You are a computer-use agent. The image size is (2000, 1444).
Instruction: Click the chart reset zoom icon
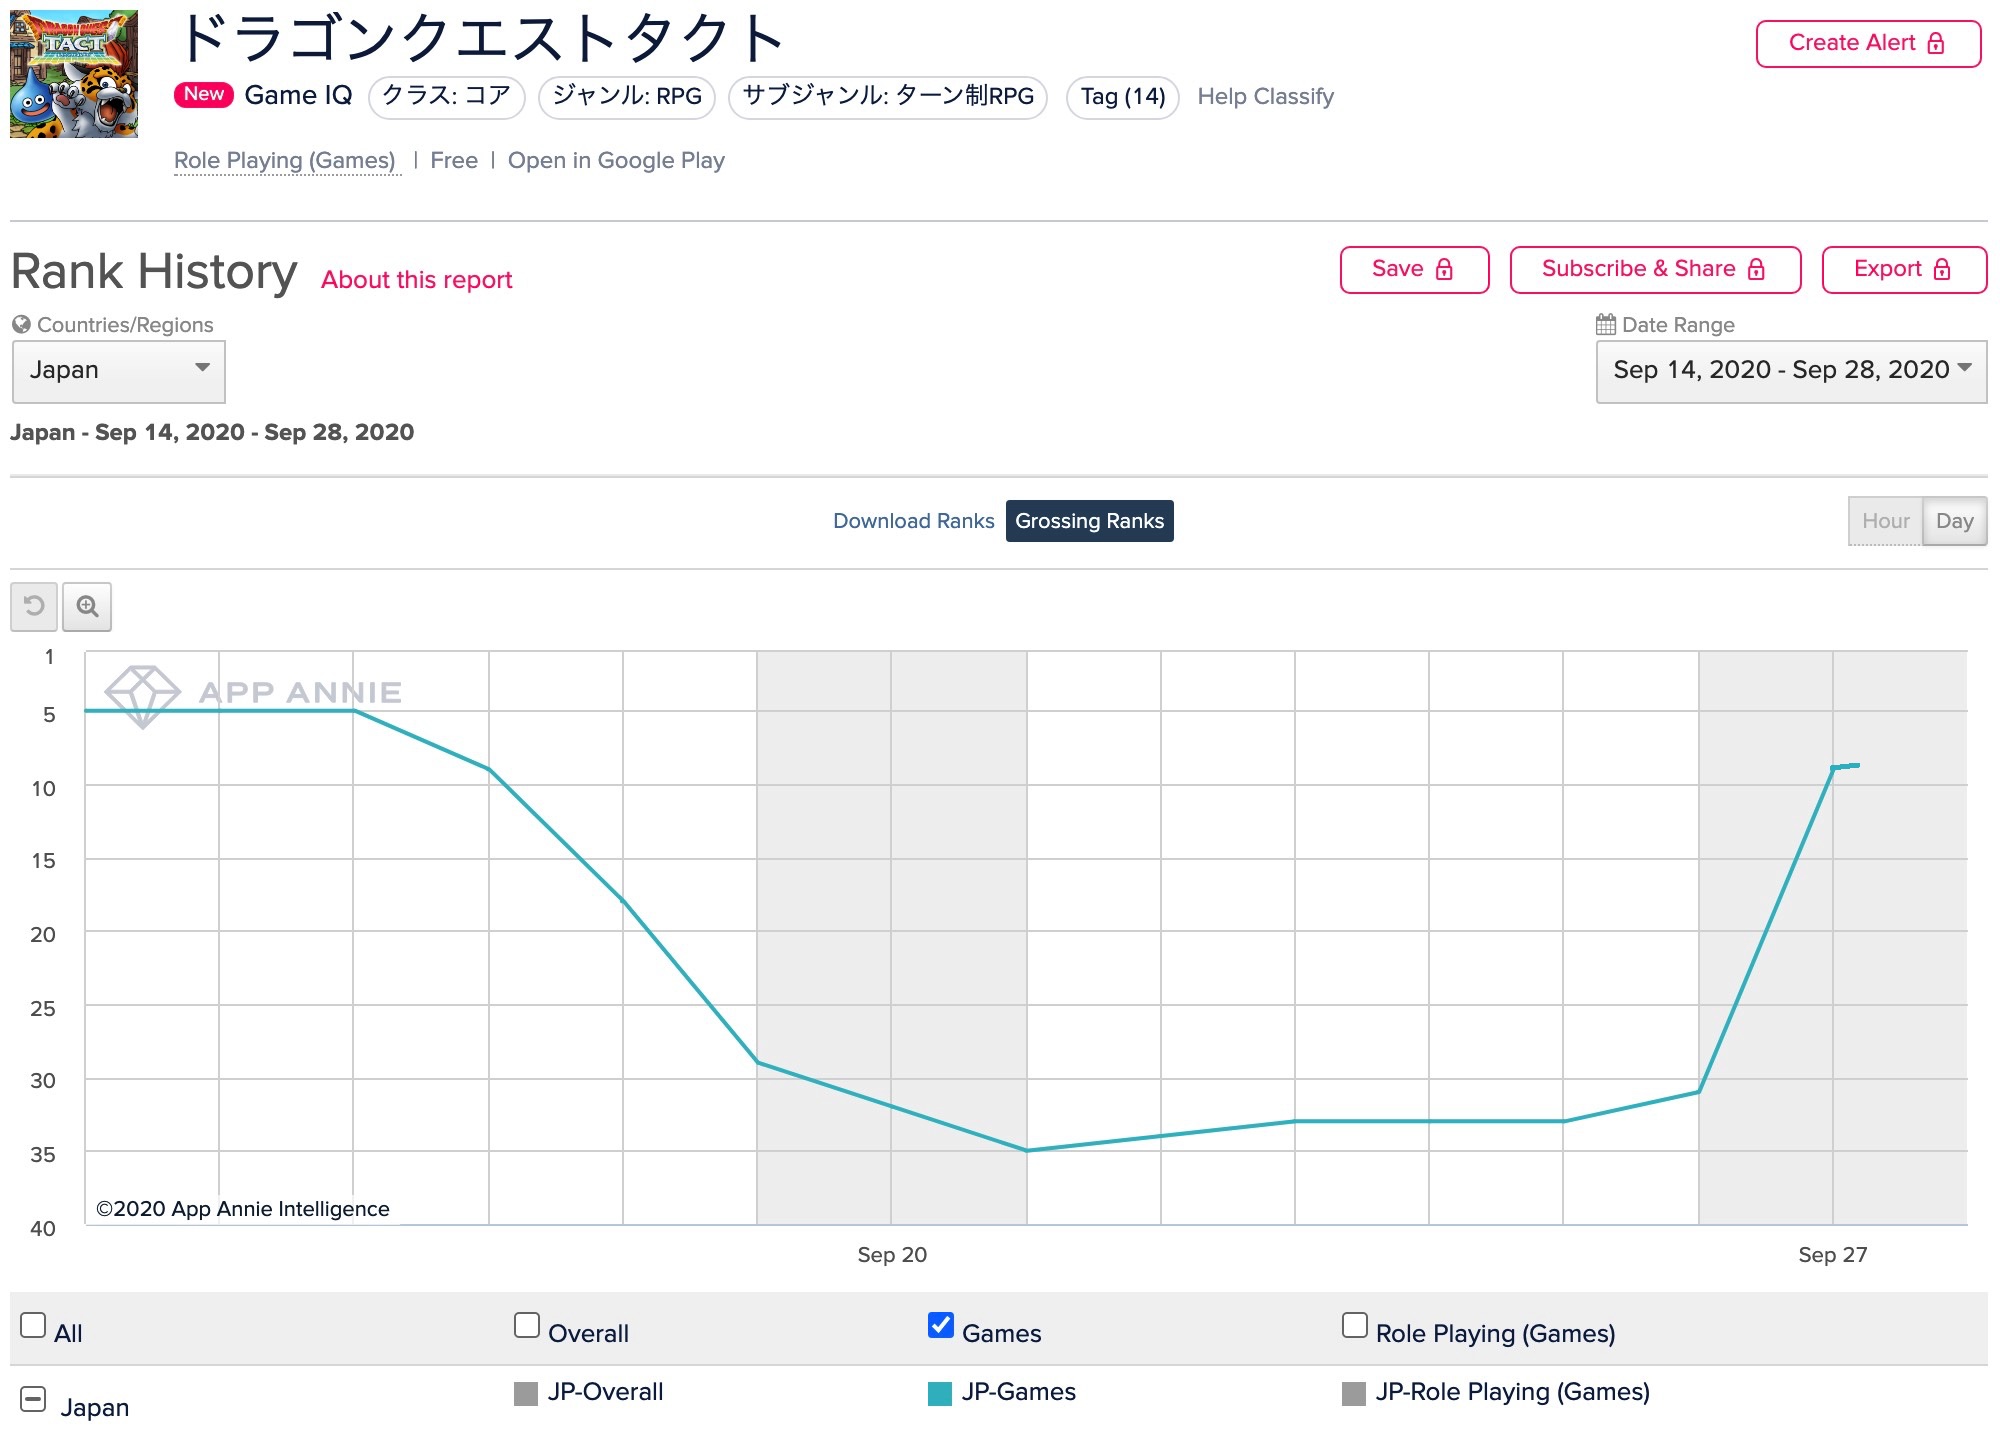point(34,606)
